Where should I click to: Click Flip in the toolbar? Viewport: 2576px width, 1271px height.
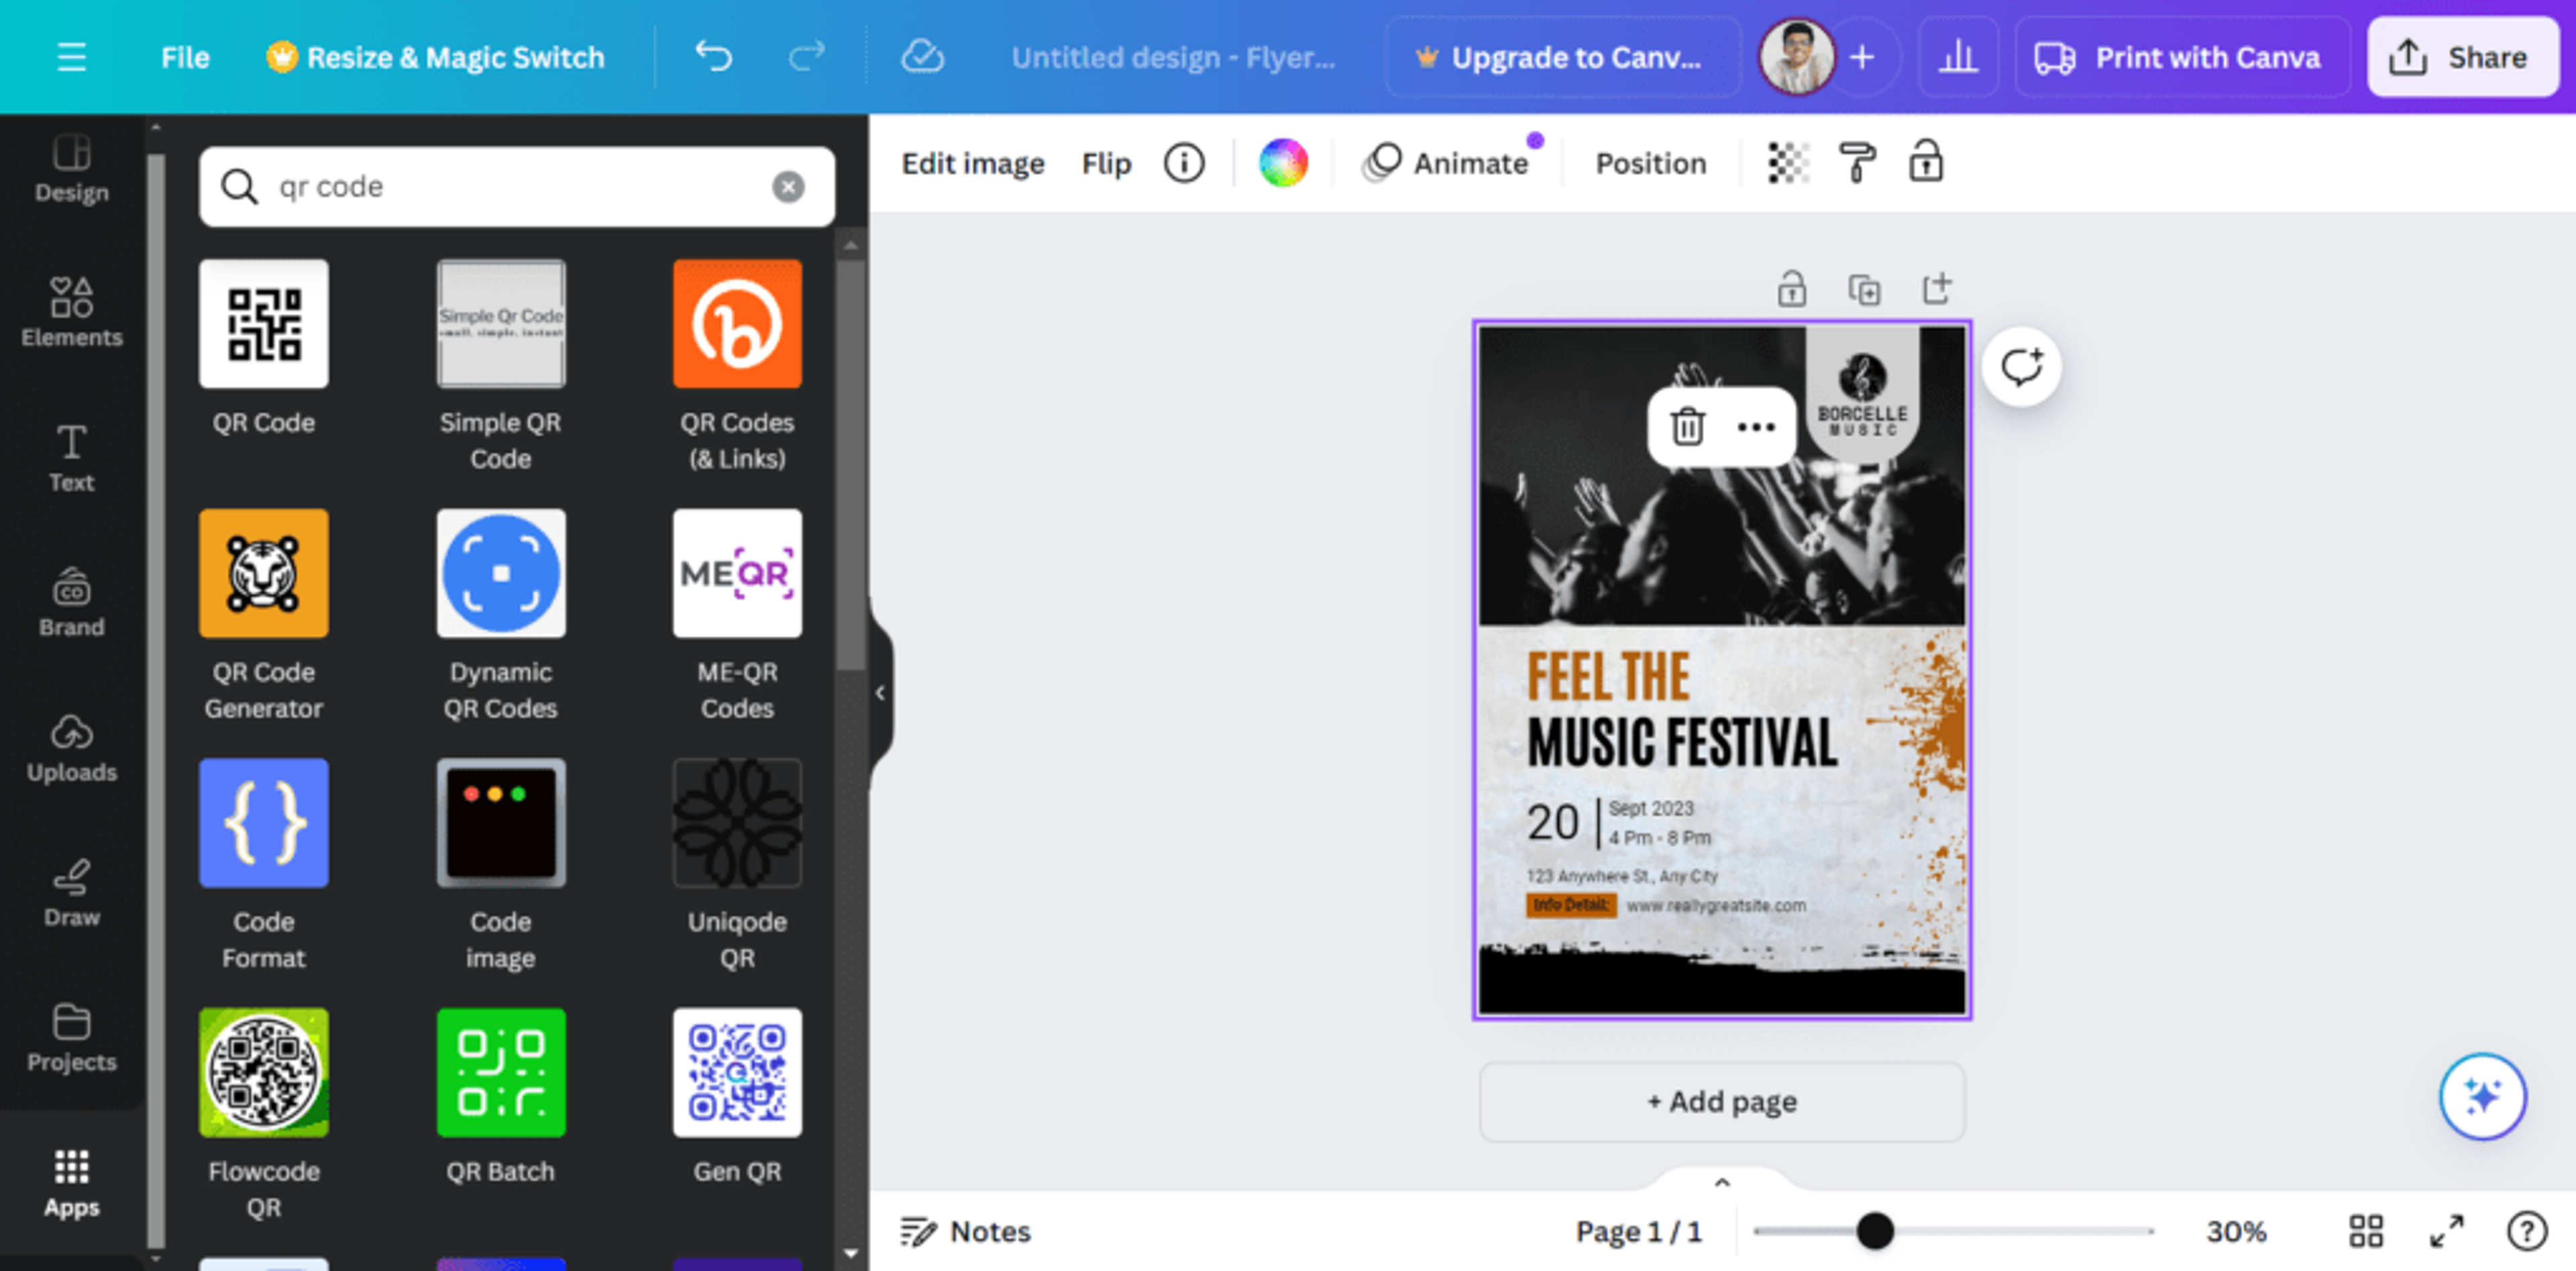click(1106, 163)
